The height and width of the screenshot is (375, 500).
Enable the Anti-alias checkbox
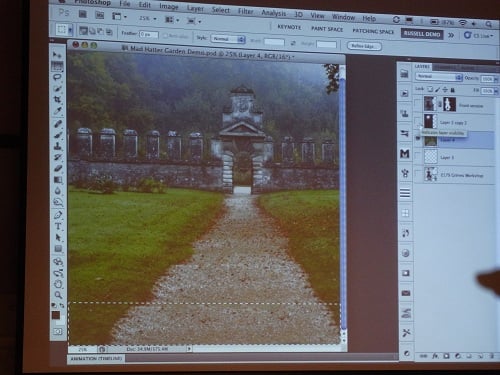pos(165,36)
